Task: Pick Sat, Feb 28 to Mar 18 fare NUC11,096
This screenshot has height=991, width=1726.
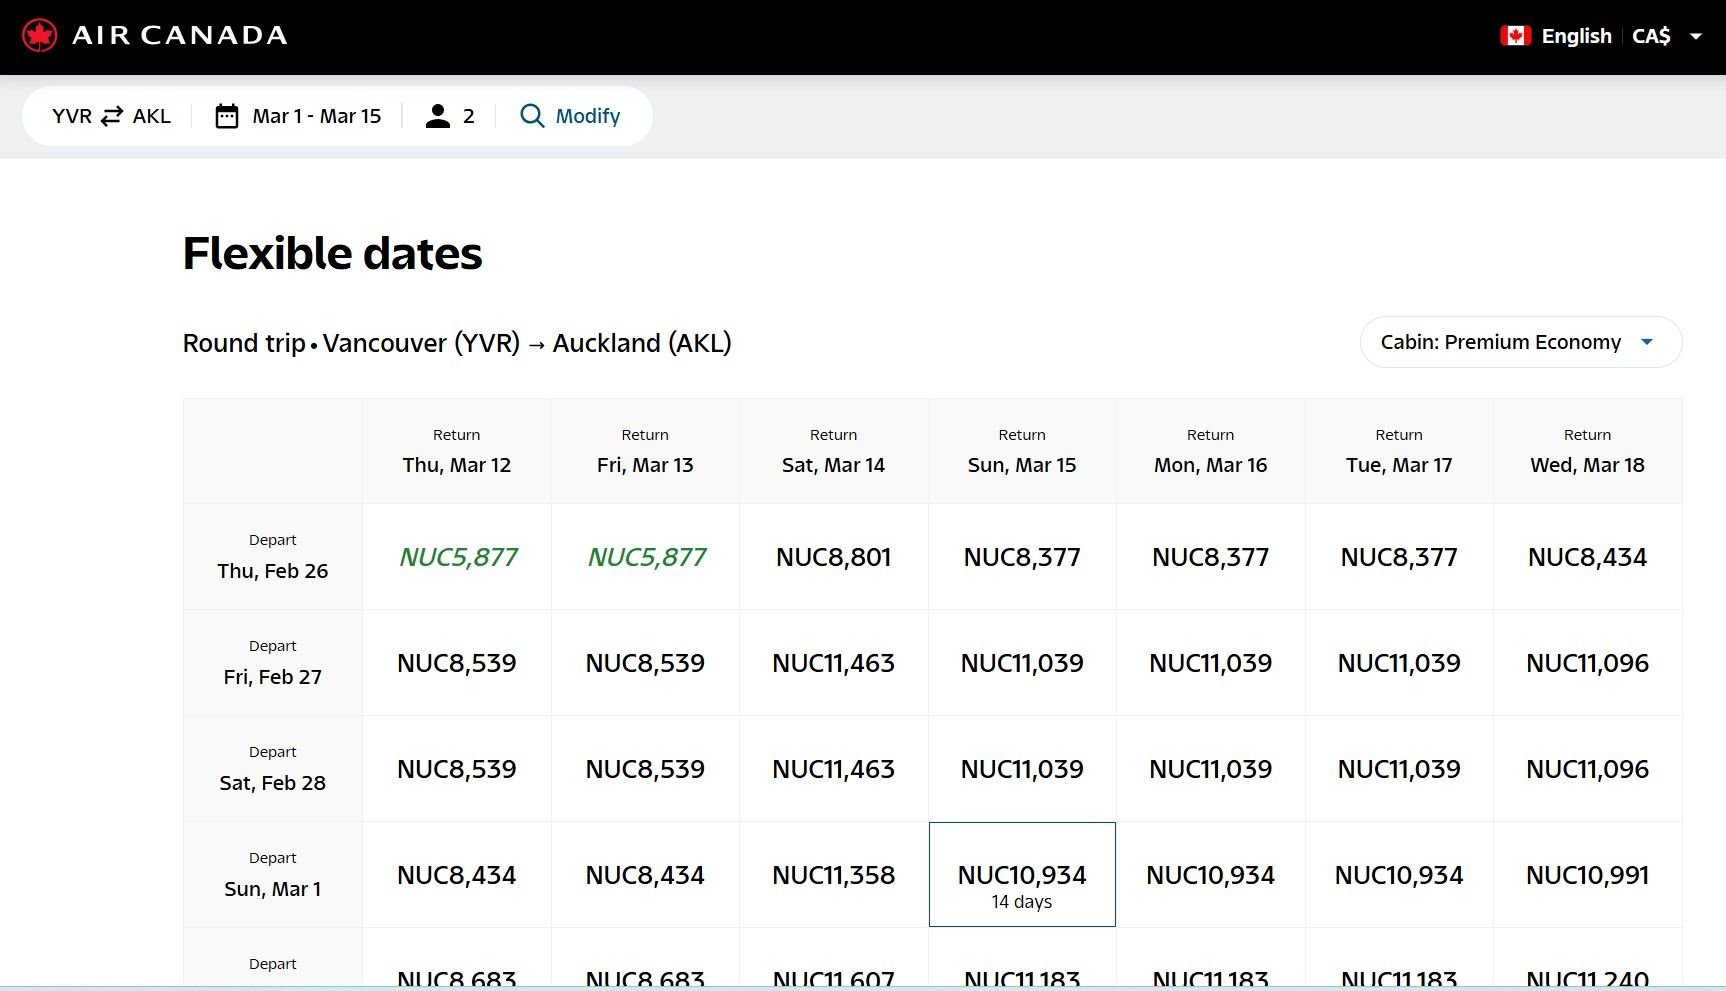Action: [x=1588, y=769]
